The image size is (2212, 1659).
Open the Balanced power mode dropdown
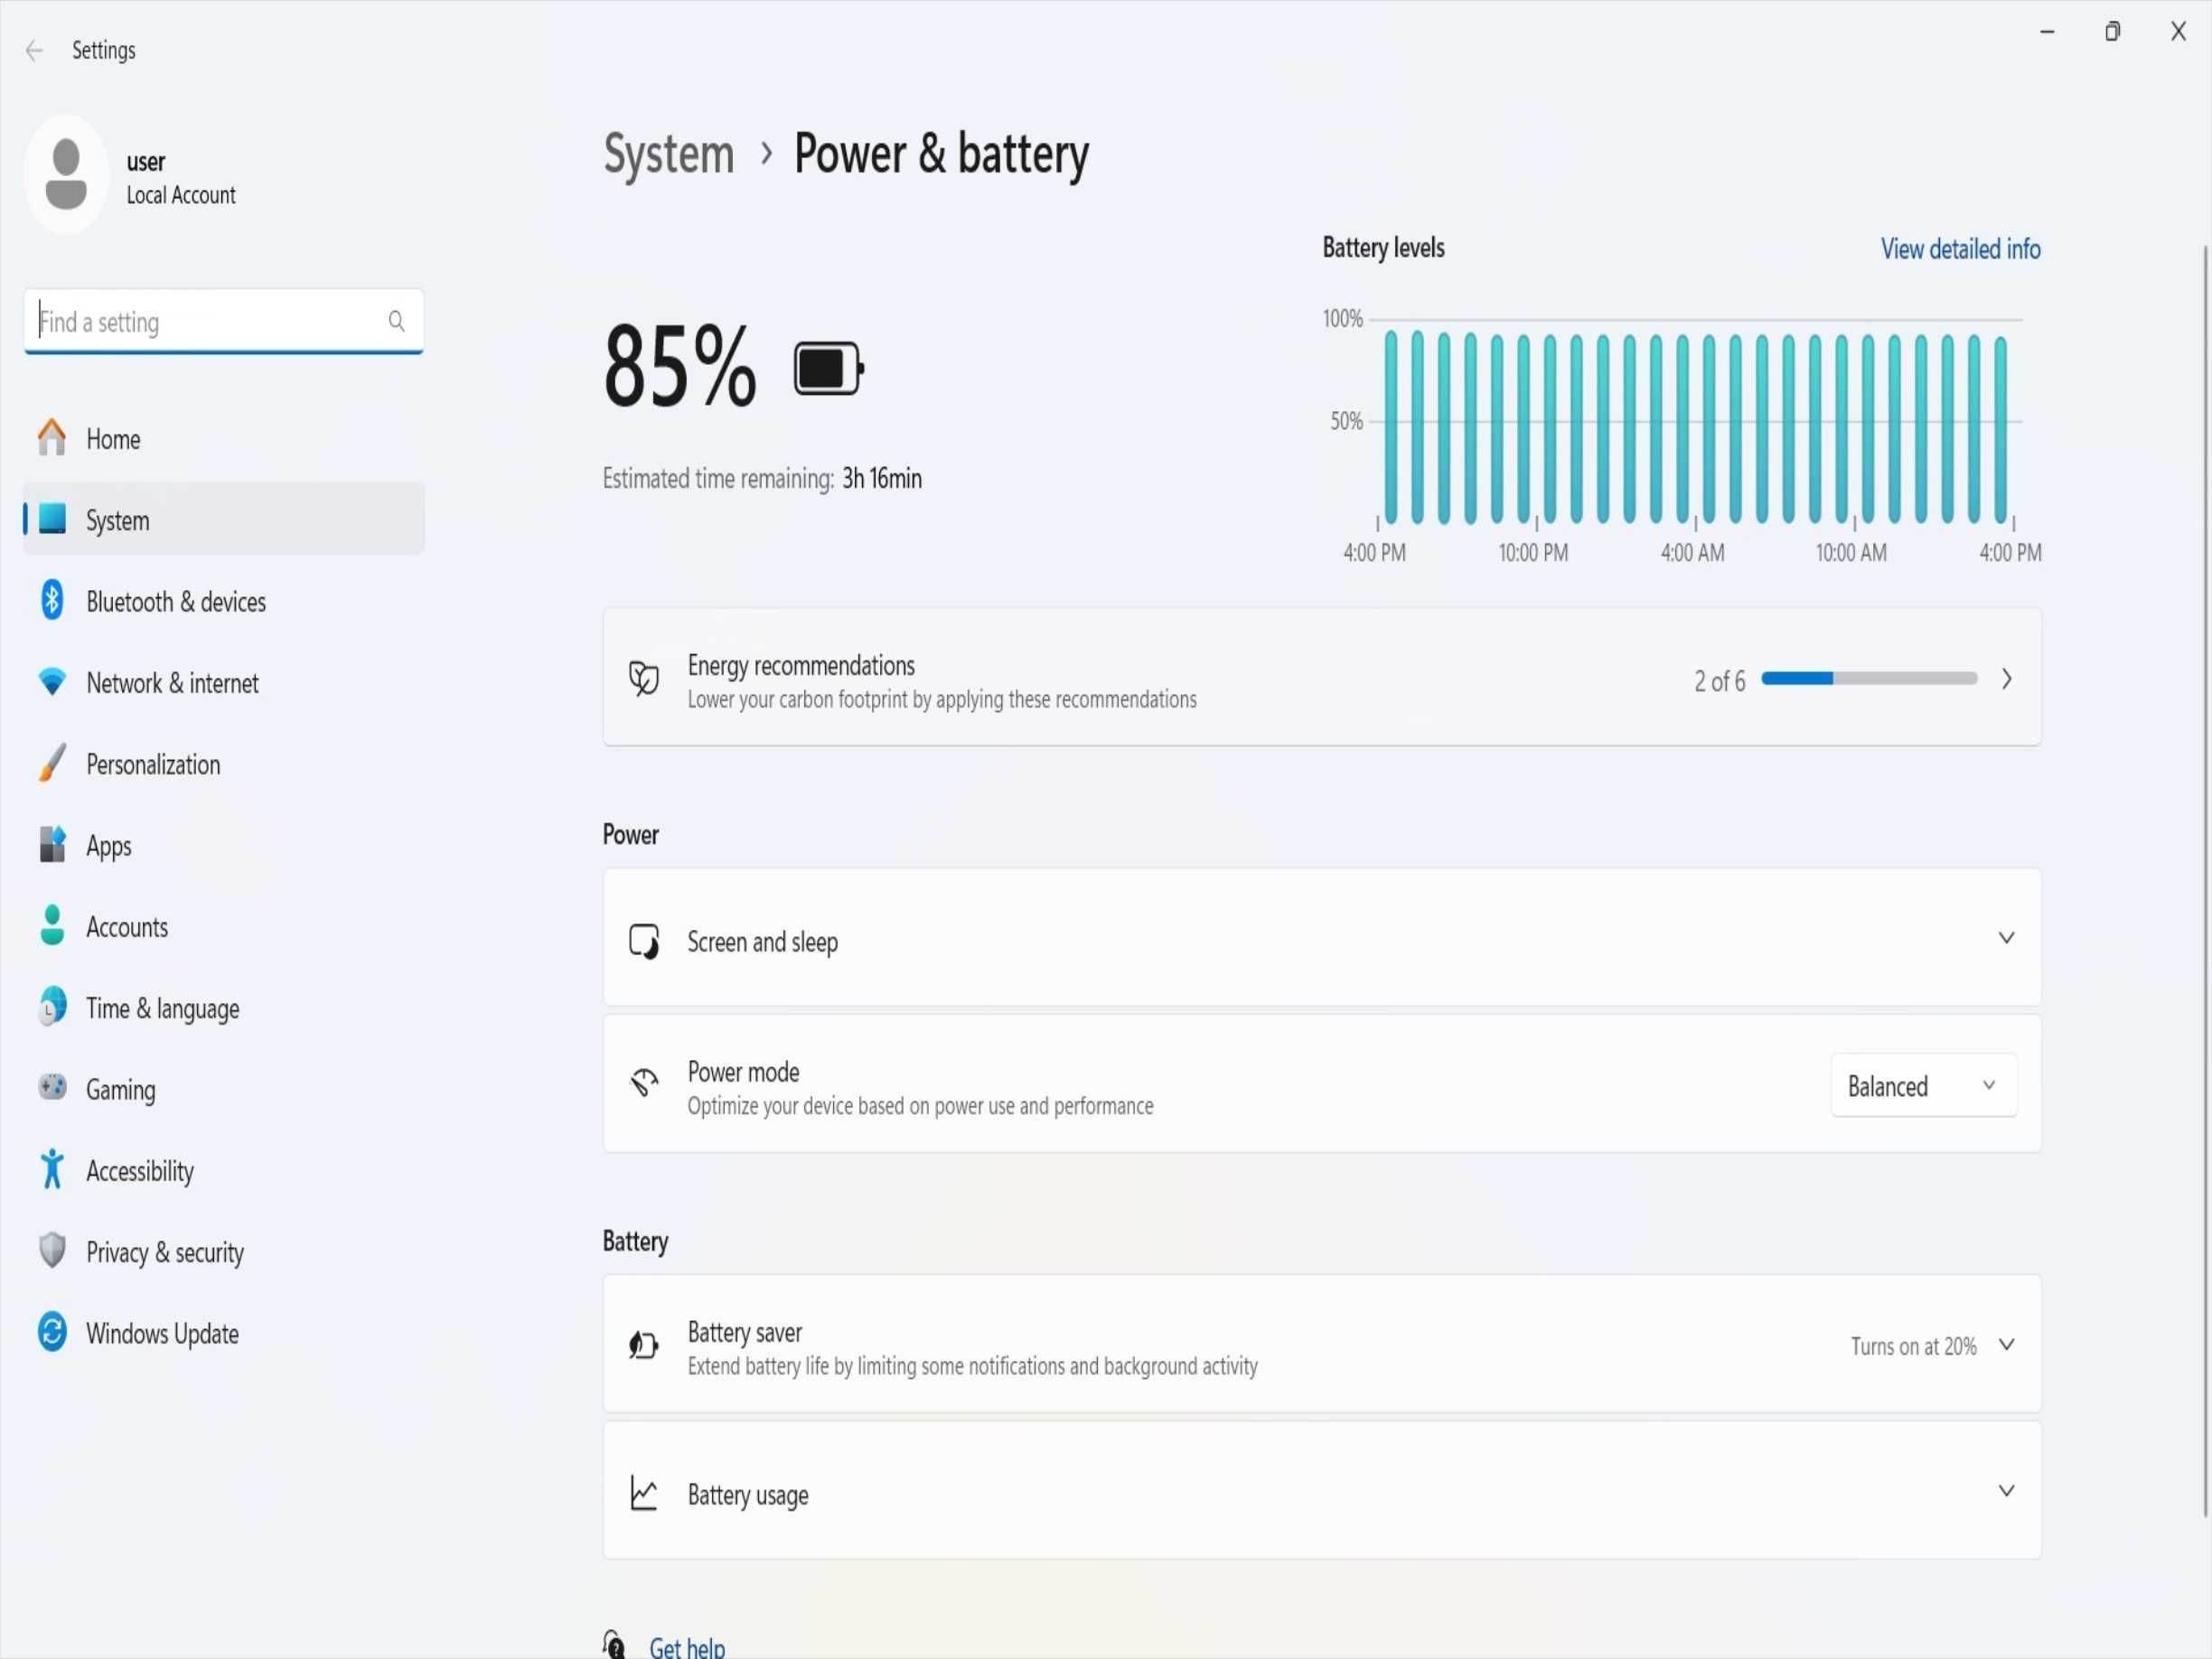pos(1924,1086)
